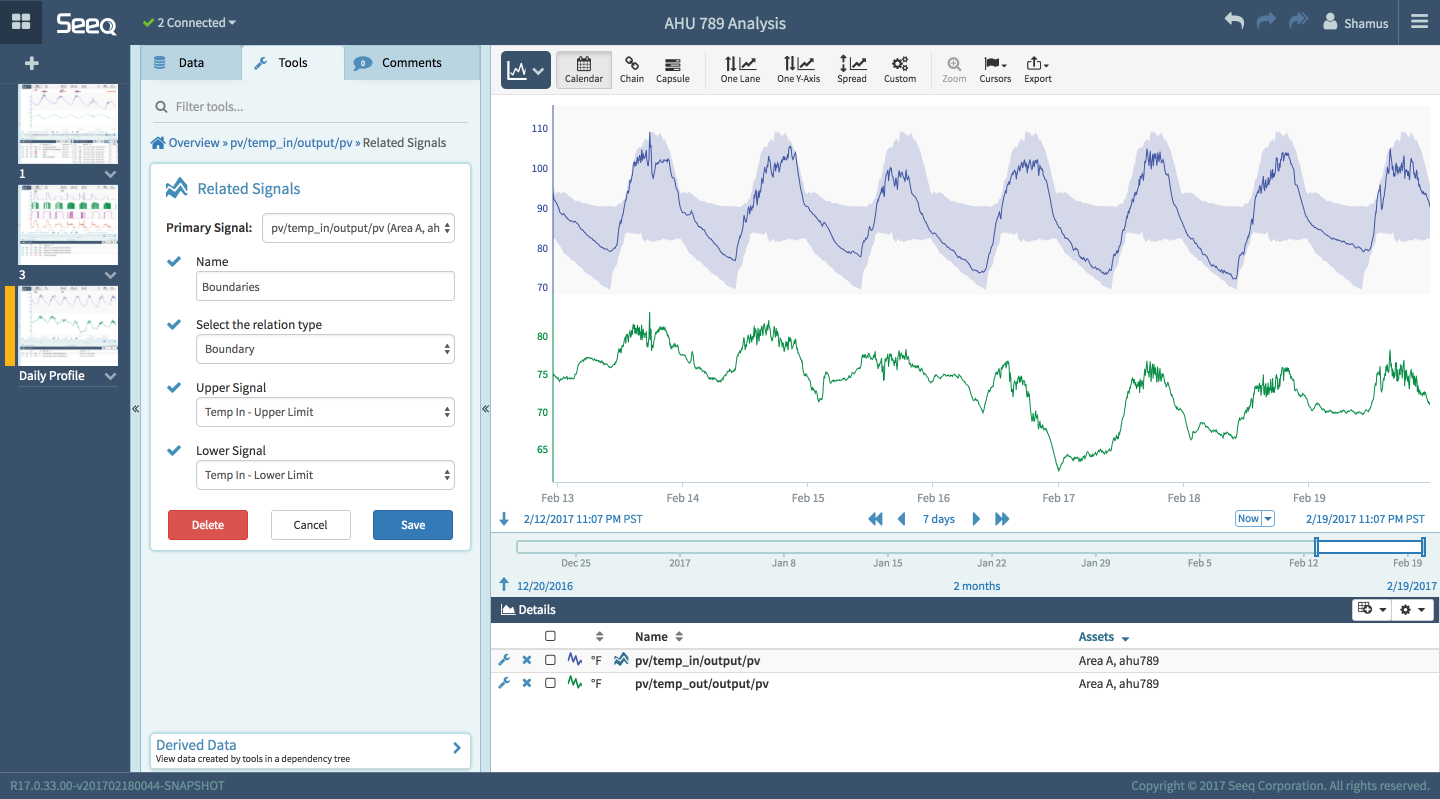Select the Calendar time range tool

click(583, 68)
